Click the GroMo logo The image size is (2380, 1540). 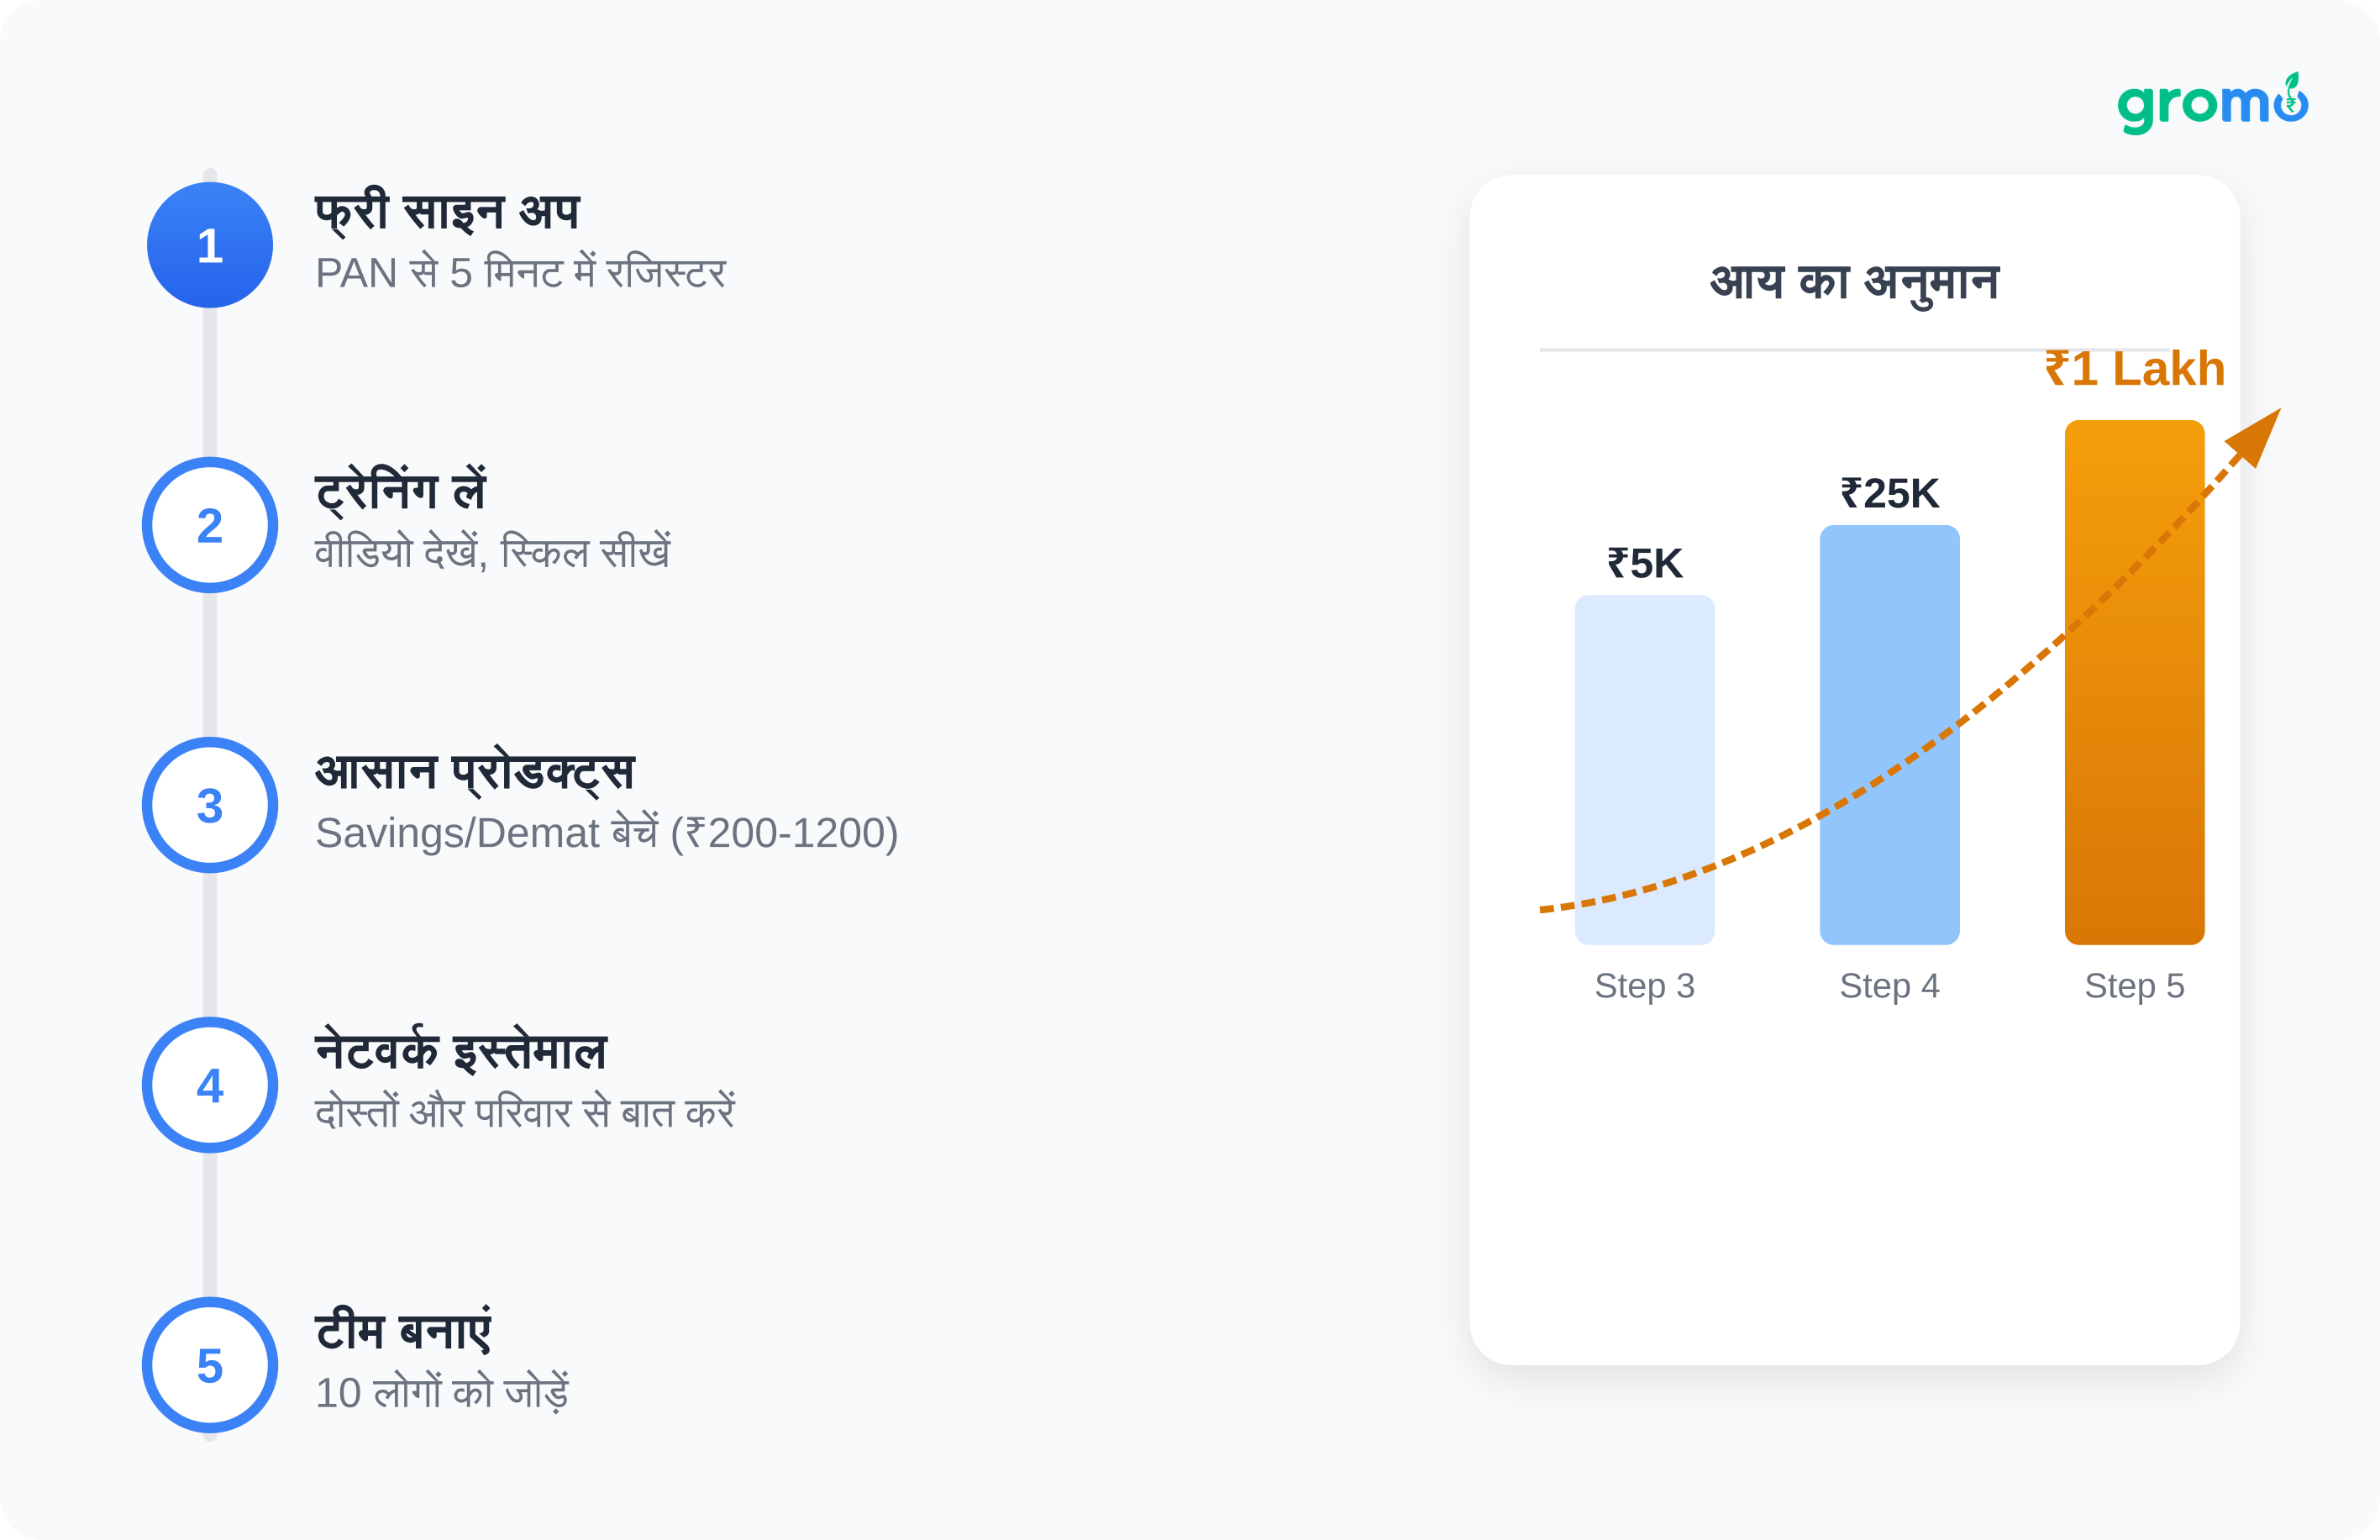[x=2211, y=104]
